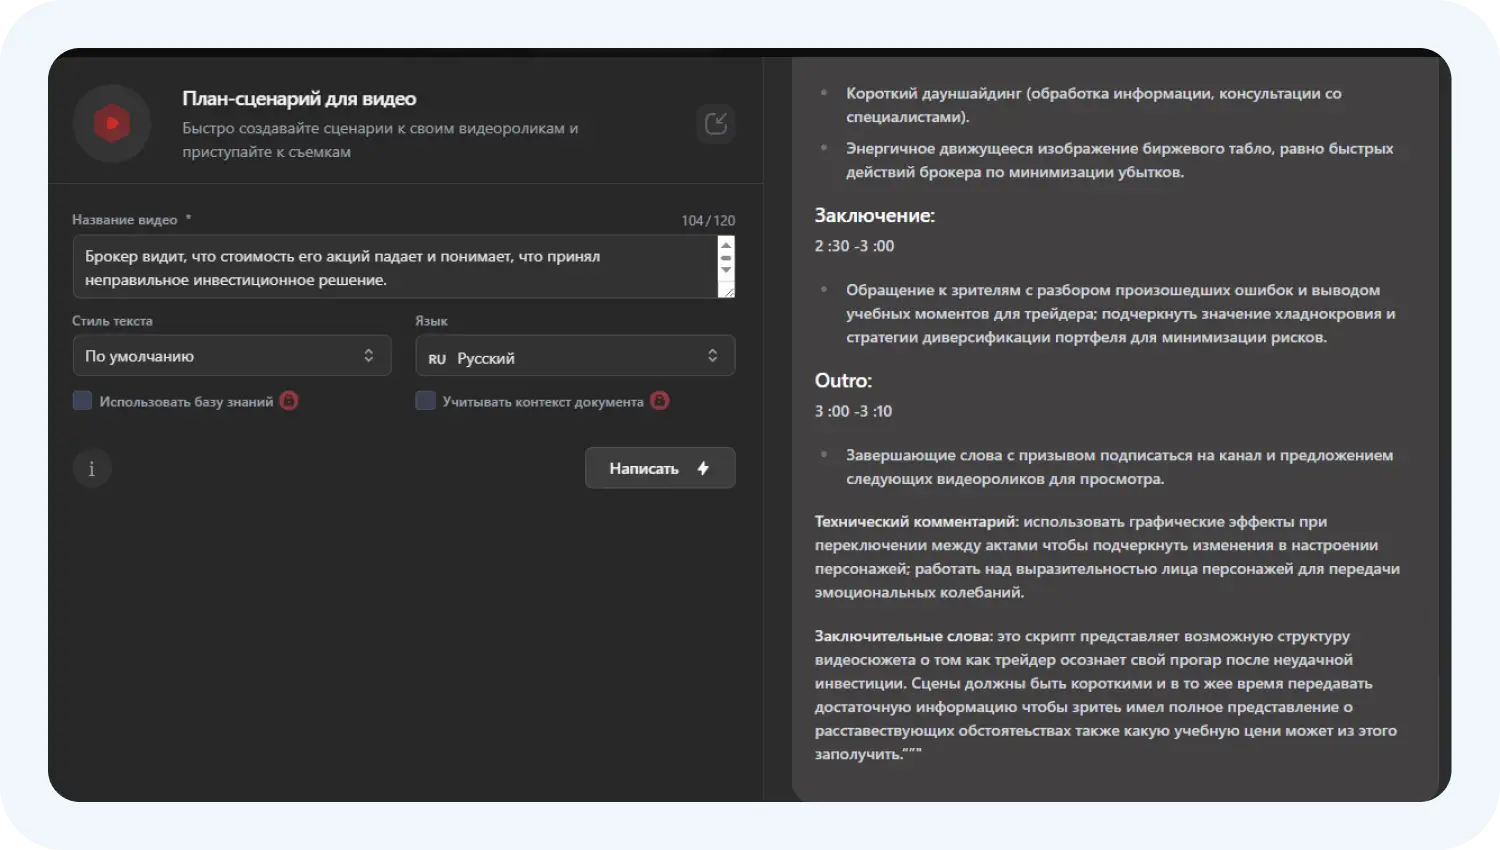The height and width of the screenshot is (850, 1500).
Task: Click the chevron arrows in По умолчанию selector
Action: (368, 356)
